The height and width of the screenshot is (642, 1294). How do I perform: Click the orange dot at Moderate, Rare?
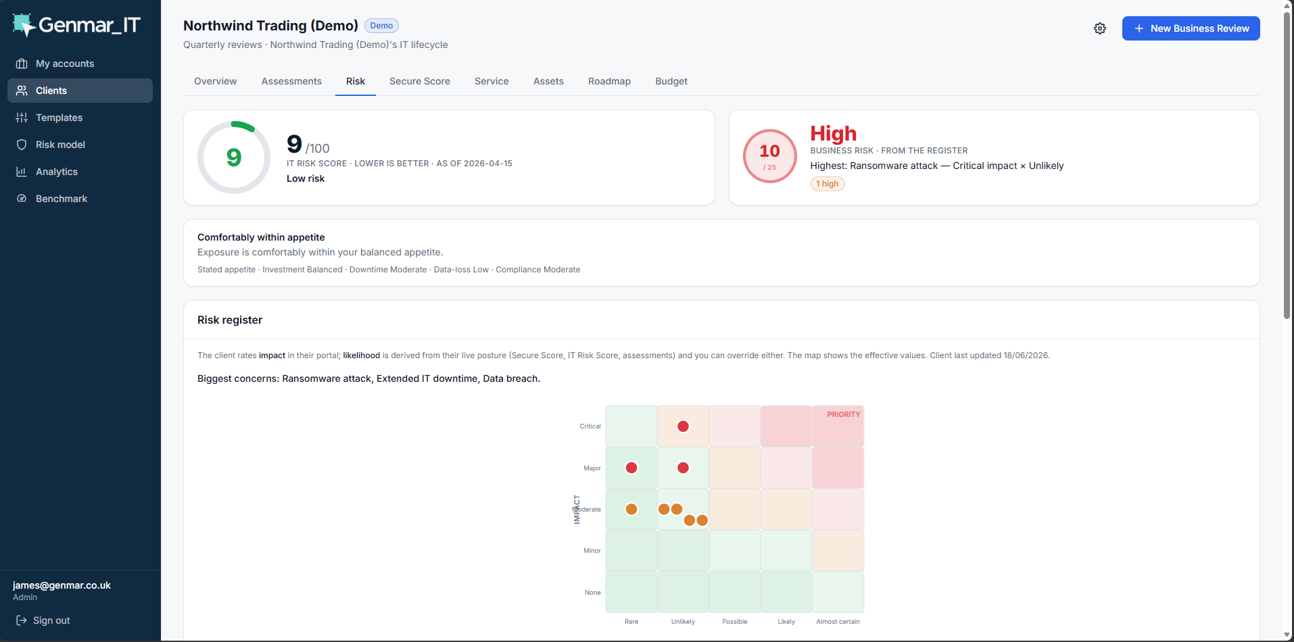tap(631, 509)
